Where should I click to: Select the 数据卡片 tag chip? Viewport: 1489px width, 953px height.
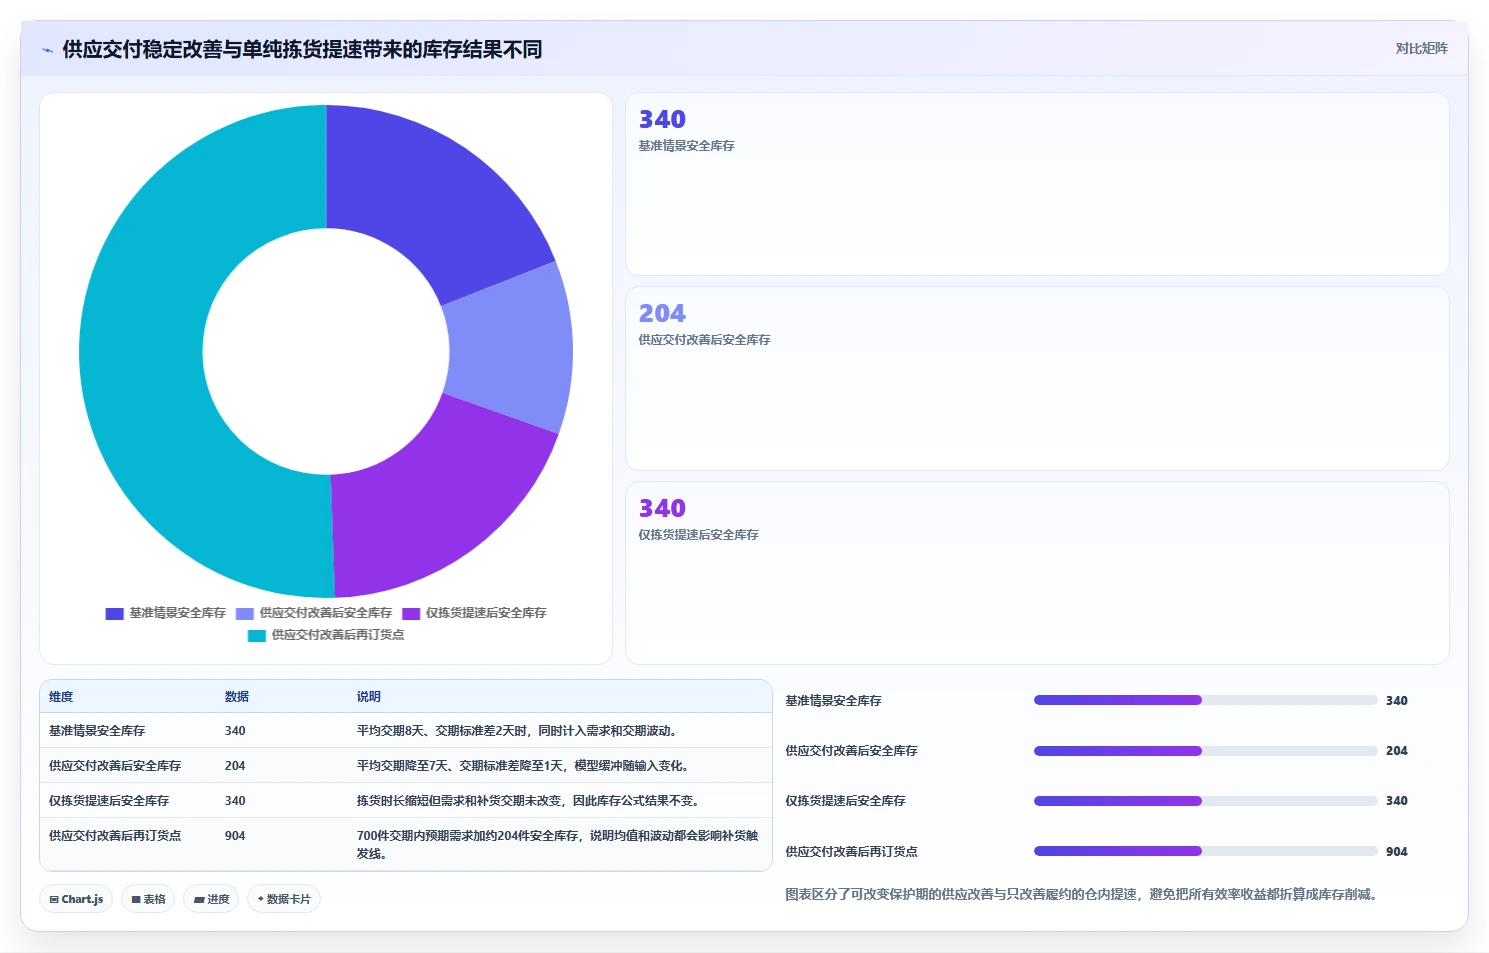pos(284,899)
